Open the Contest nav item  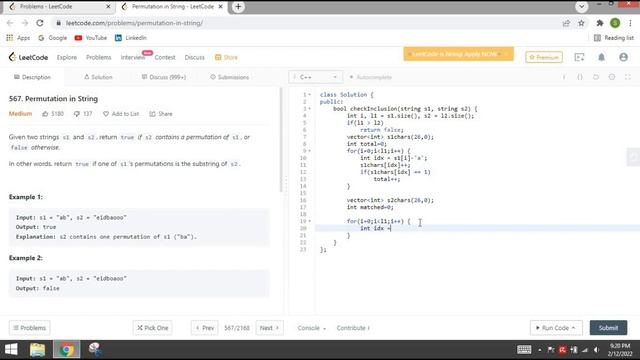coord(165,57)
